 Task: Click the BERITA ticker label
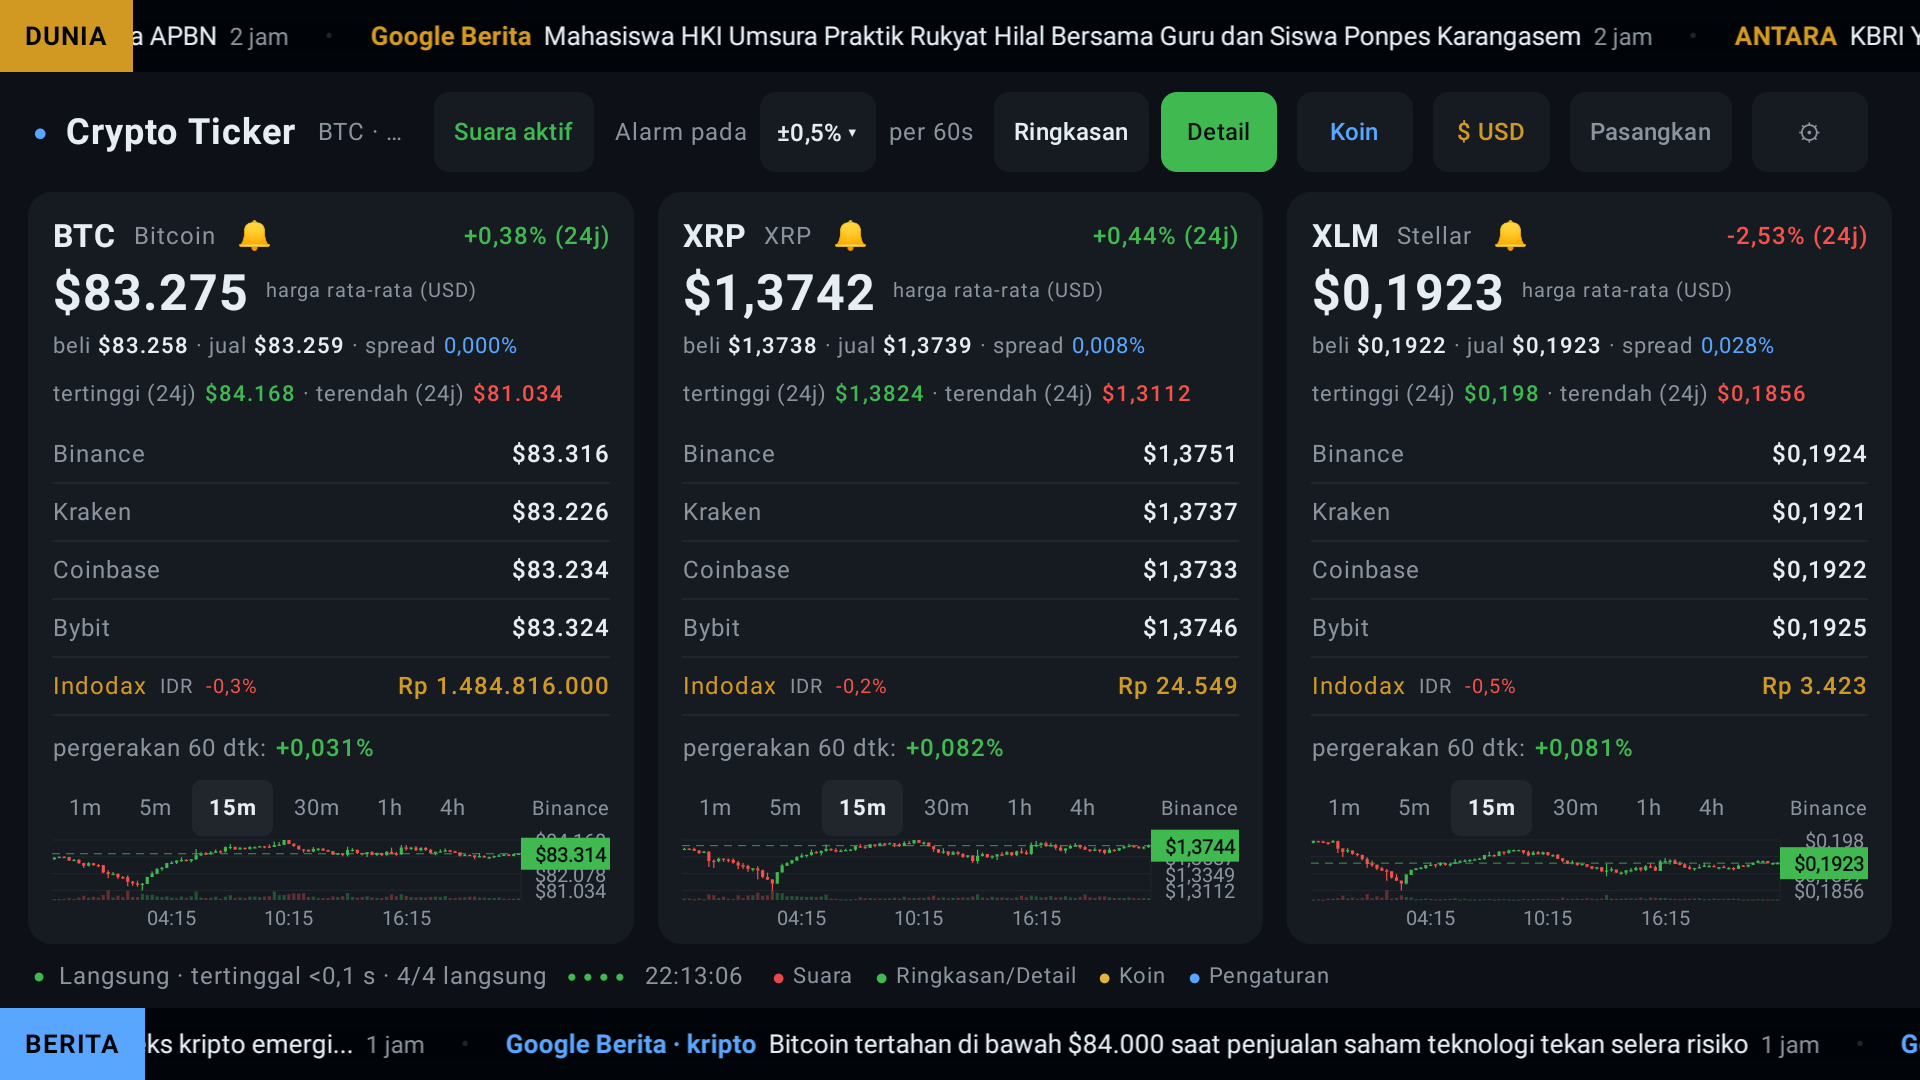[x=72, y=1044]
